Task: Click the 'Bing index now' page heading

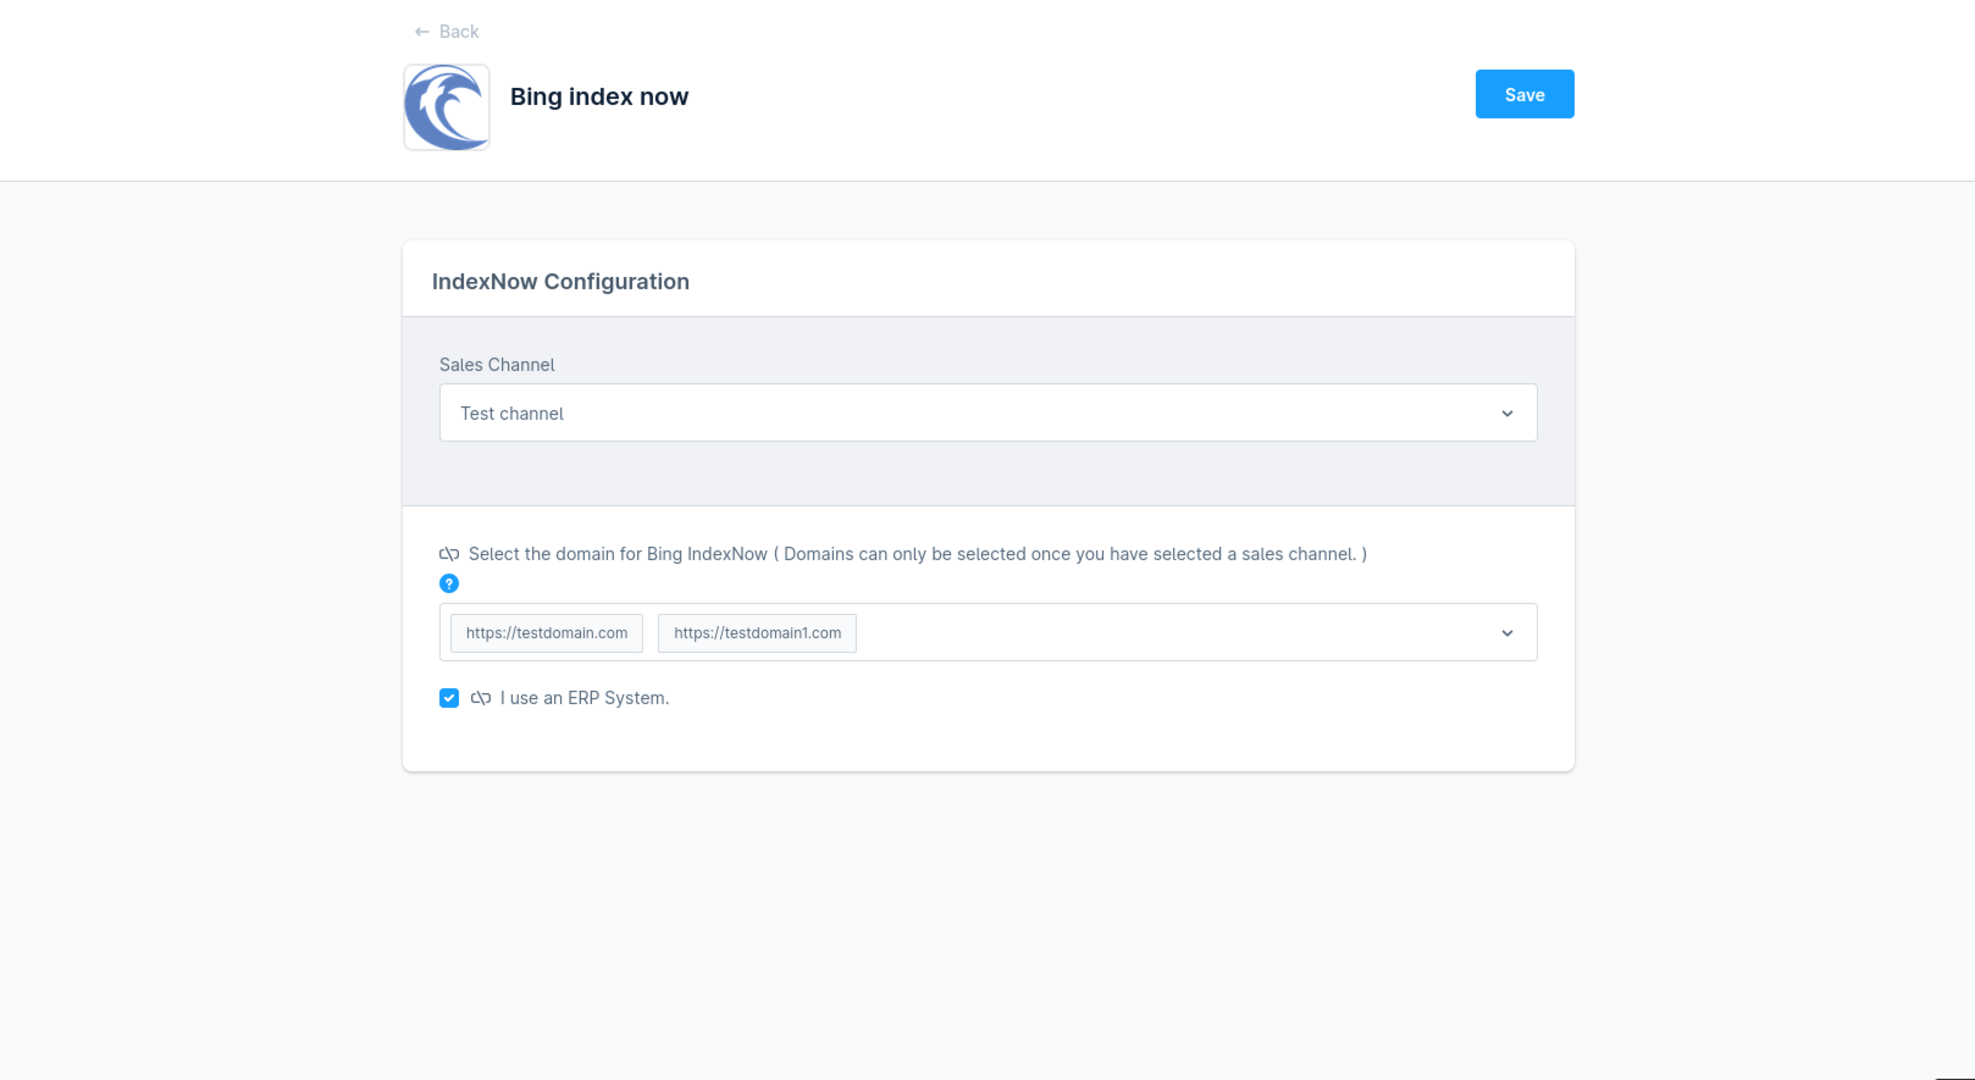Action: click(x=599, y=97)
